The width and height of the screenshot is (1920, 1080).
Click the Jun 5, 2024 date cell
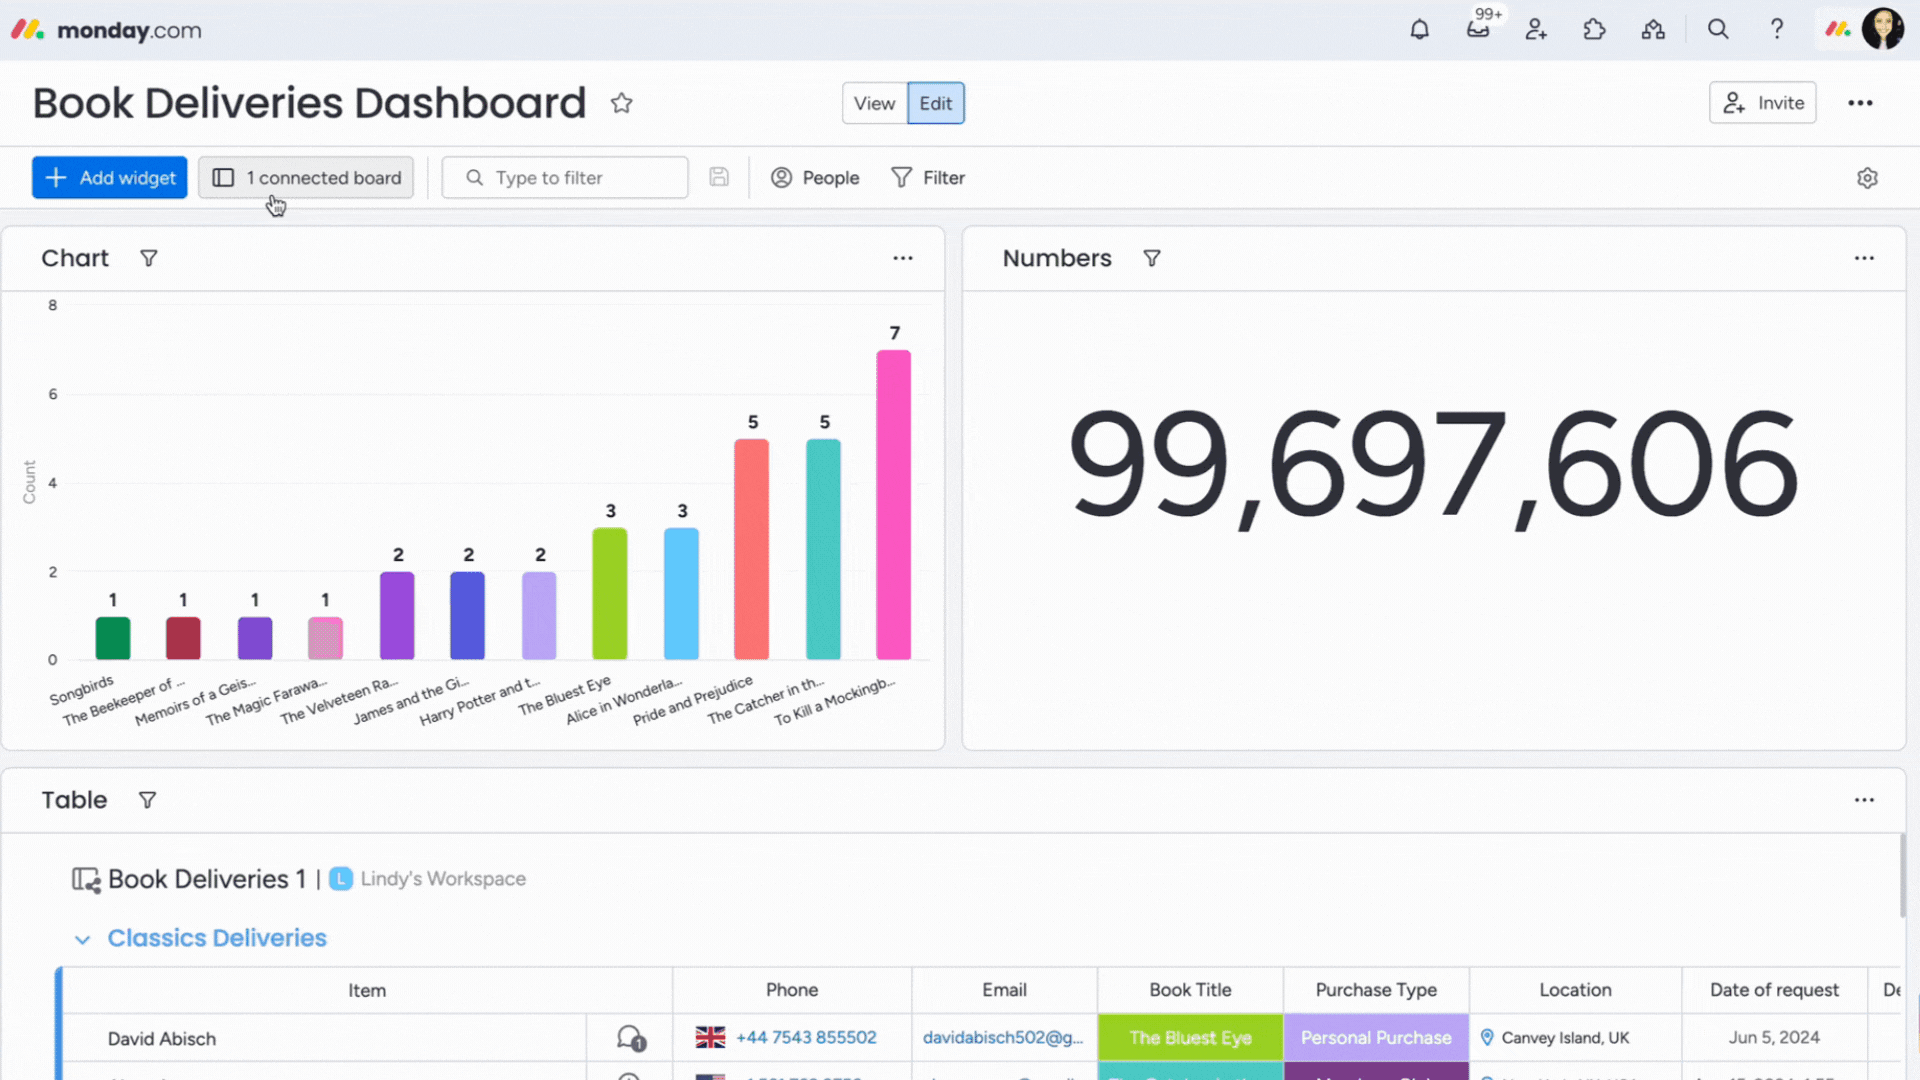[1774, 1038]
